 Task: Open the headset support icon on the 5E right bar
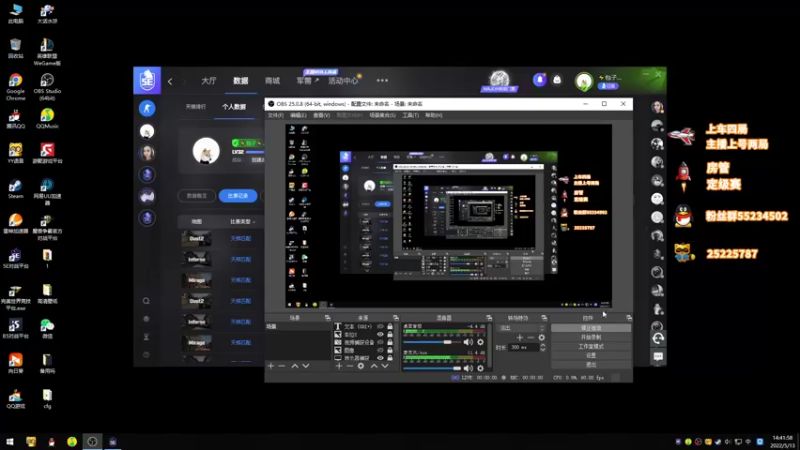tap(658, 338)
